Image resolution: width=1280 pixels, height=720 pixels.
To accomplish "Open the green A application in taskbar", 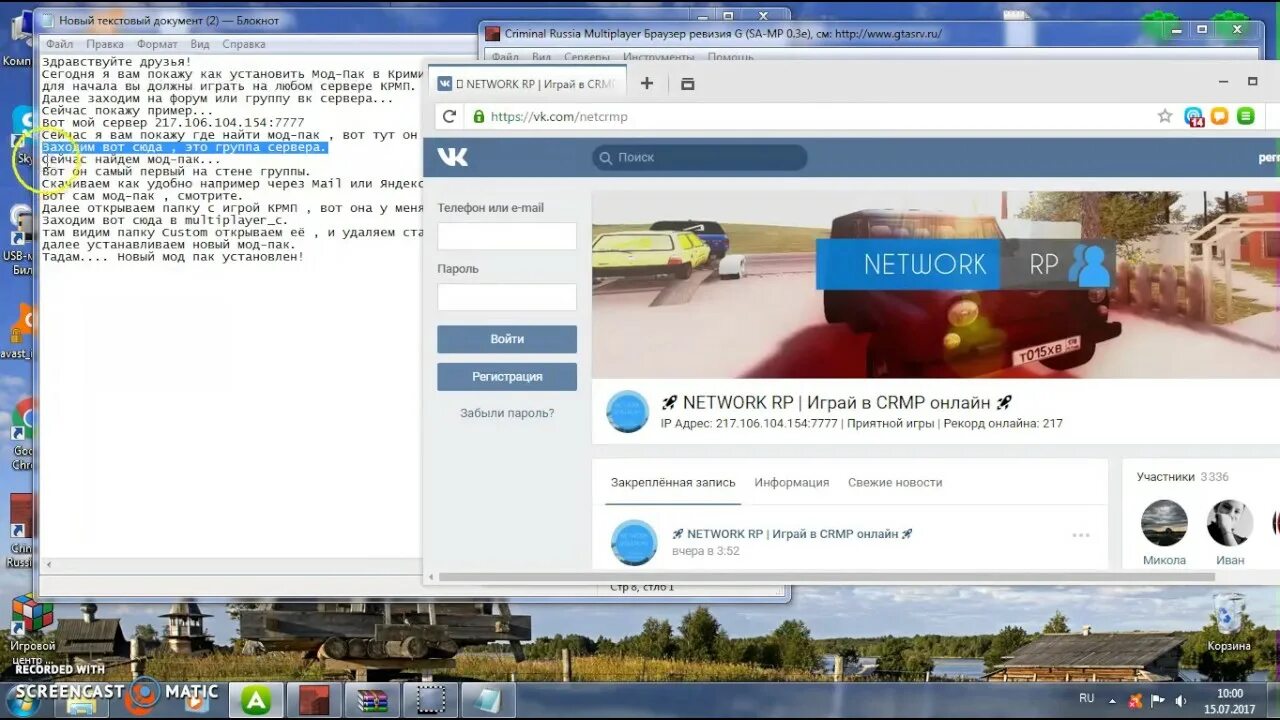I will click(x=256, y=700).
